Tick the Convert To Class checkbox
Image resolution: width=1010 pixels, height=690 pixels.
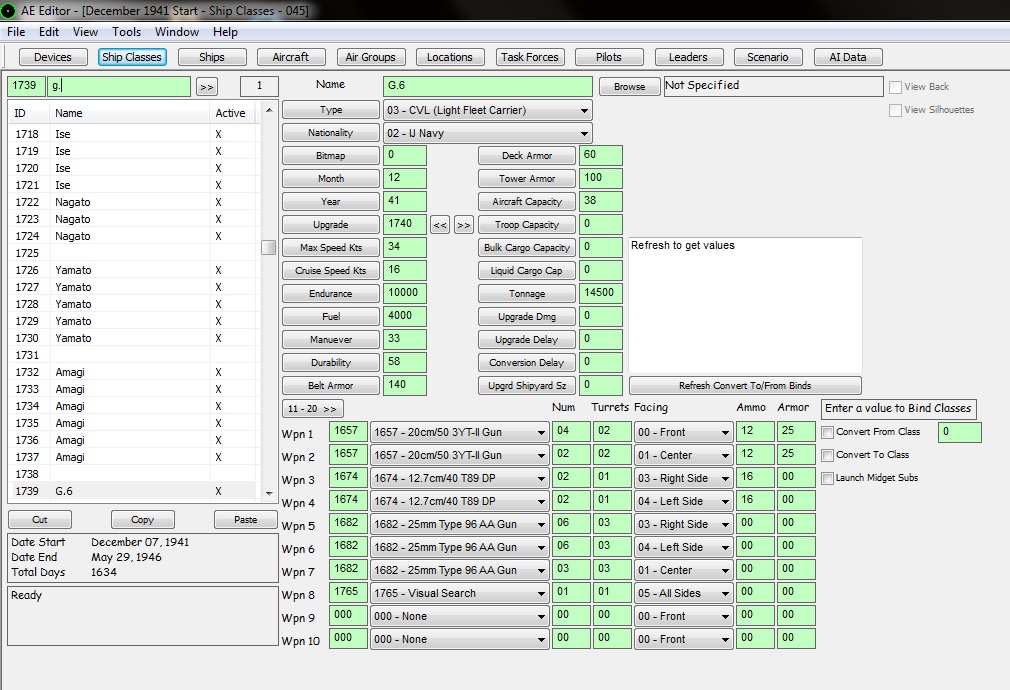point(828,455)
